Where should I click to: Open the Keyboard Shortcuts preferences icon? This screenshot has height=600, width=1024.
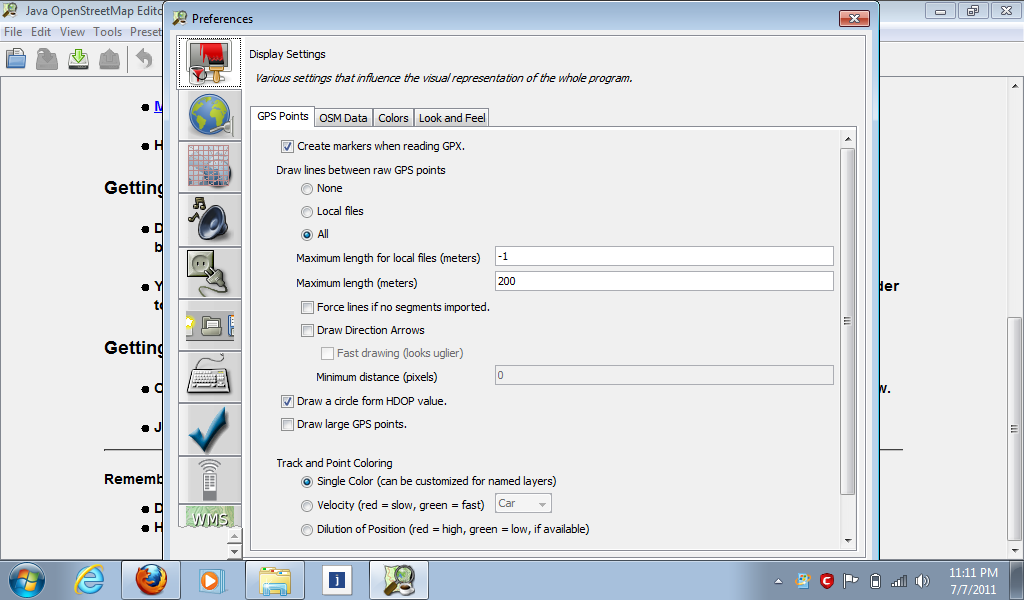pos(209,377)
